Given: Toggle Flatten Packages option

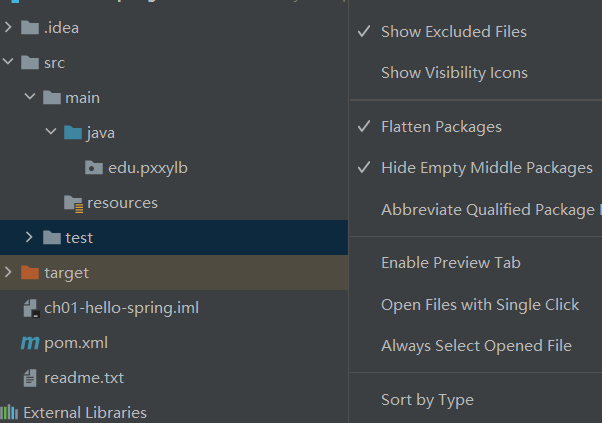Looking at the screenshot, I should point(441,127).
